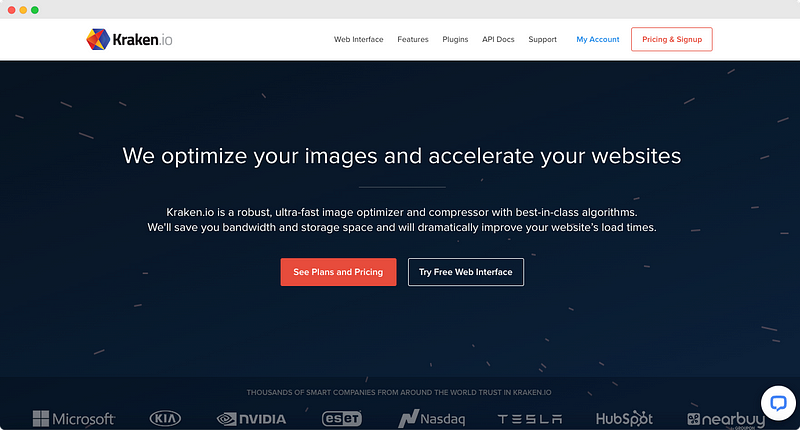
Task: Click the Tesla logo
Action: [x=530, y=419]
